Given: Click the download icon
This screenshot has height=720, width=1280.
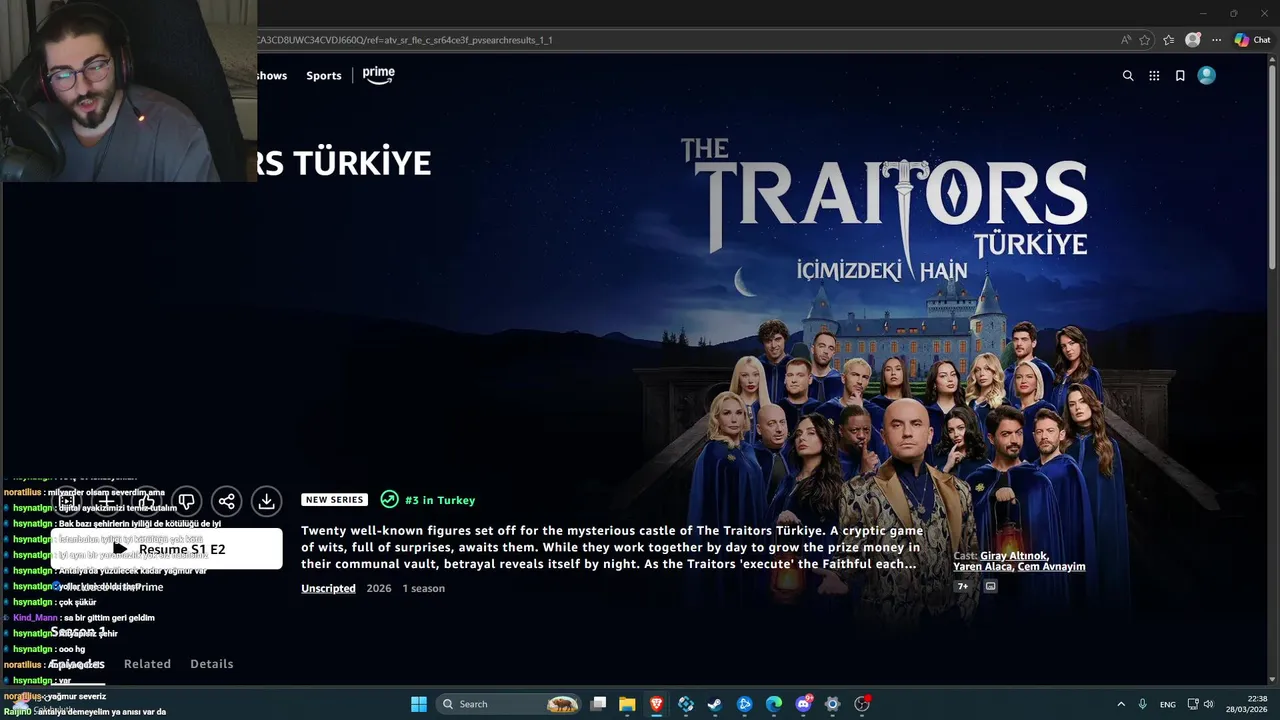Looking at the screenshot, I should click(266, 501).
